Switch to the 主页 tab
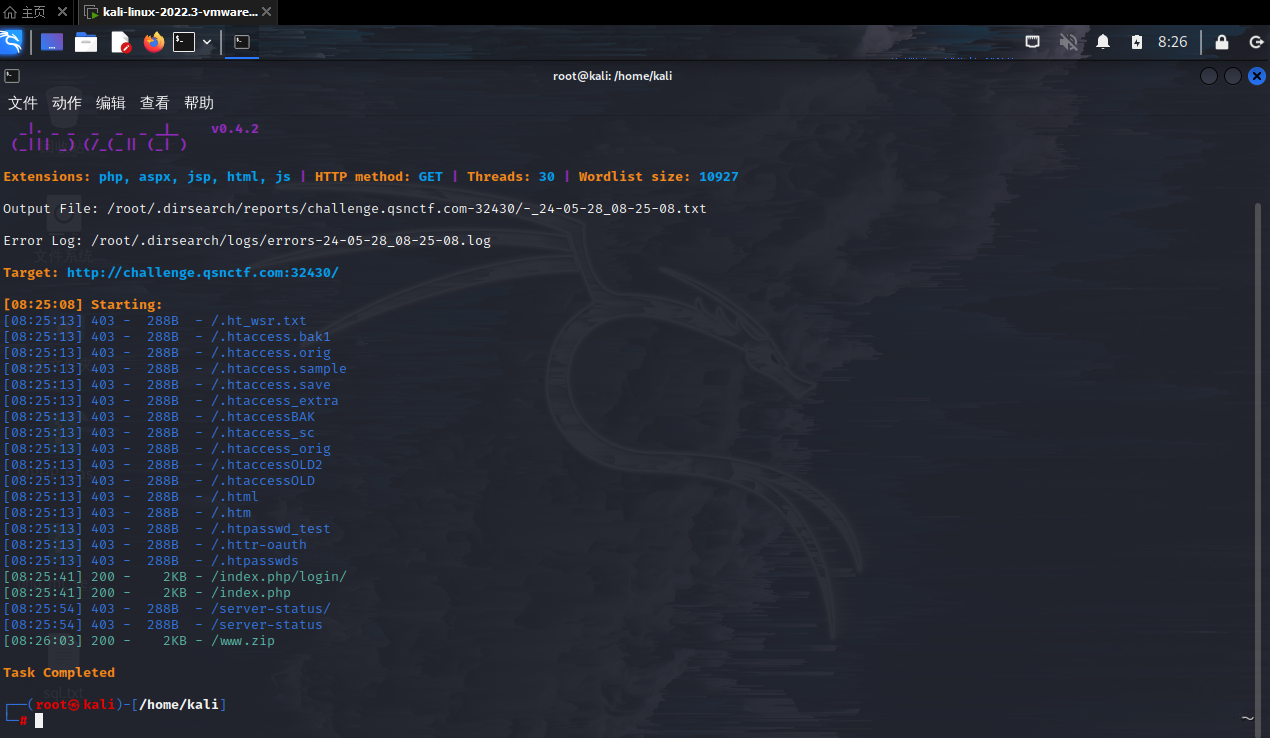 click(25, 12)
